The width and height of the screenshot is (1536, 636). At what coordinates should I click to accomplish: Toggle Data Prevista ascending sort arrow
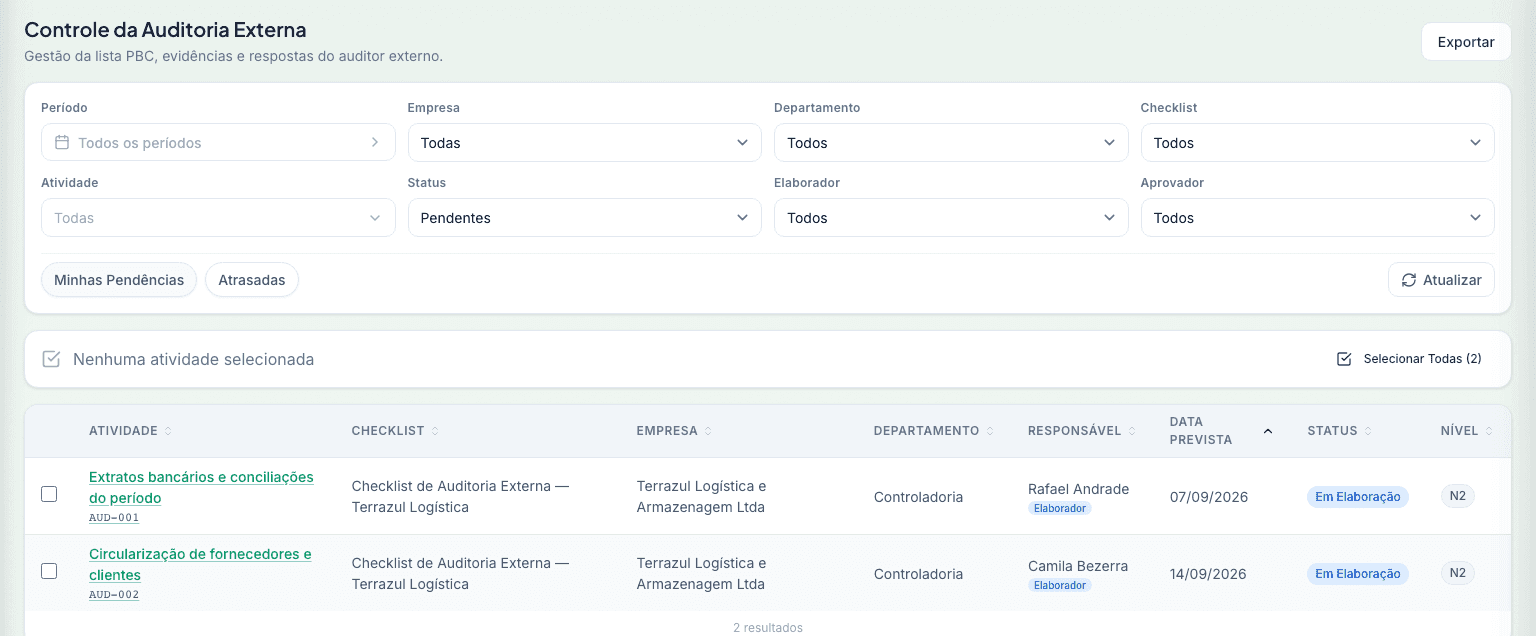[x=1268, y=431]
